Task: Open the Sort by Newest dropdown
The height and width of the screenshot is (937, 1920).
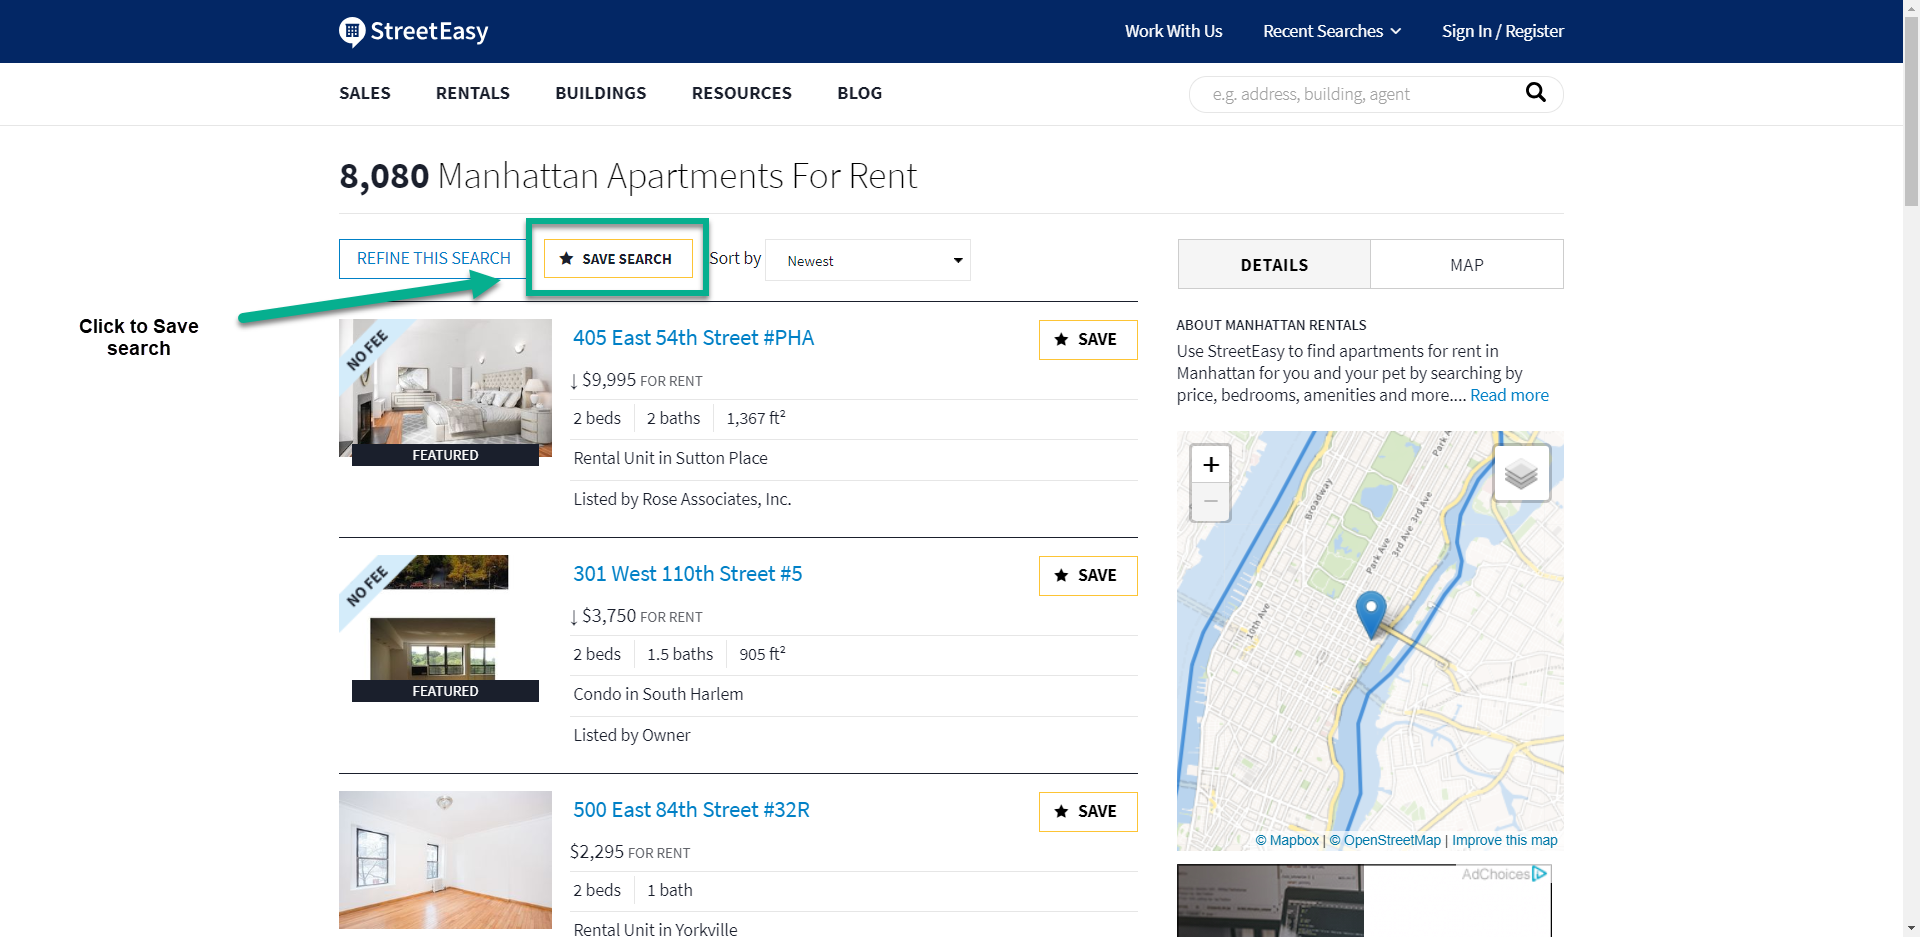Action: (868, 260)
